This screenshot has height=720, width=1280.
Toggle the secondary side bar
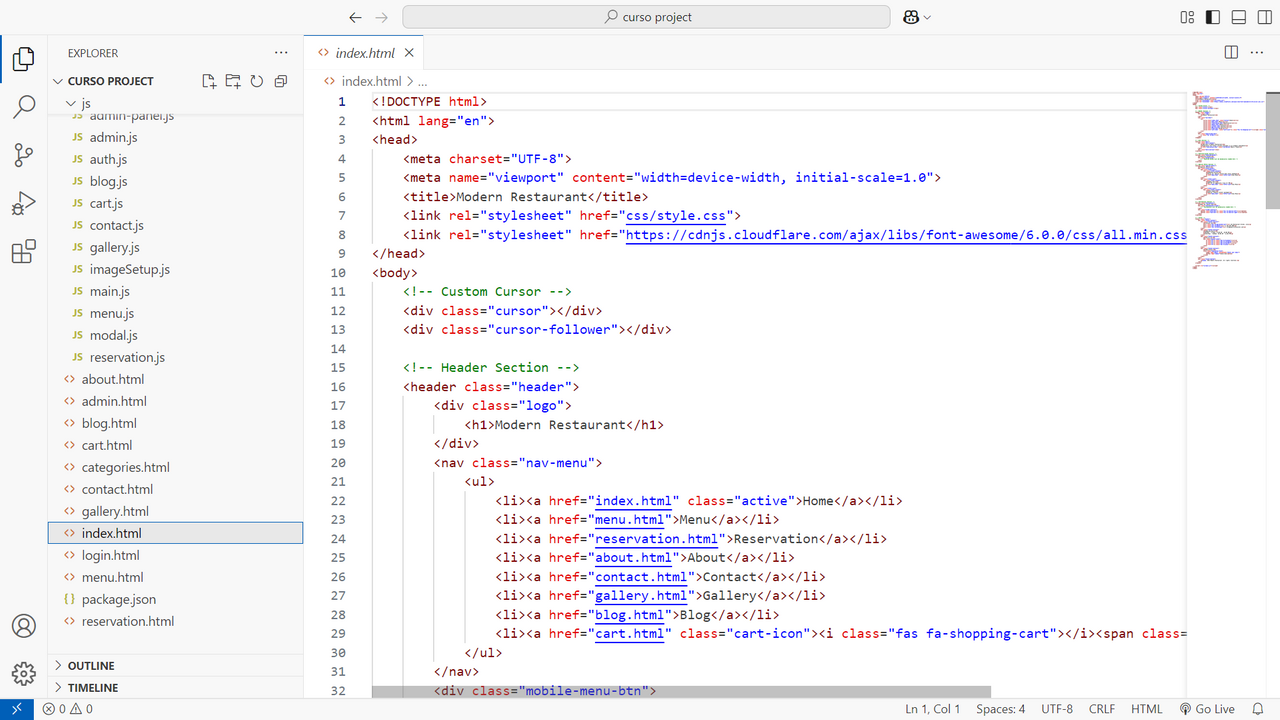[1265, 17]
